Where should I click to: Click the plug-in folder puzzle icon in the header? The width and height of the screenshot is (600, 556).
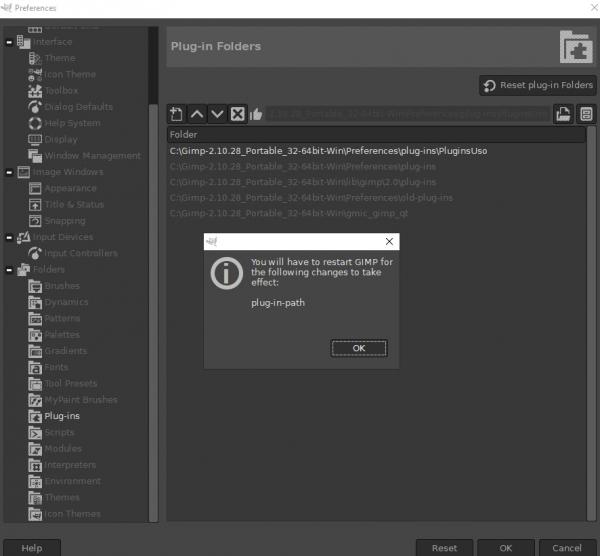[x=576, y=47]
